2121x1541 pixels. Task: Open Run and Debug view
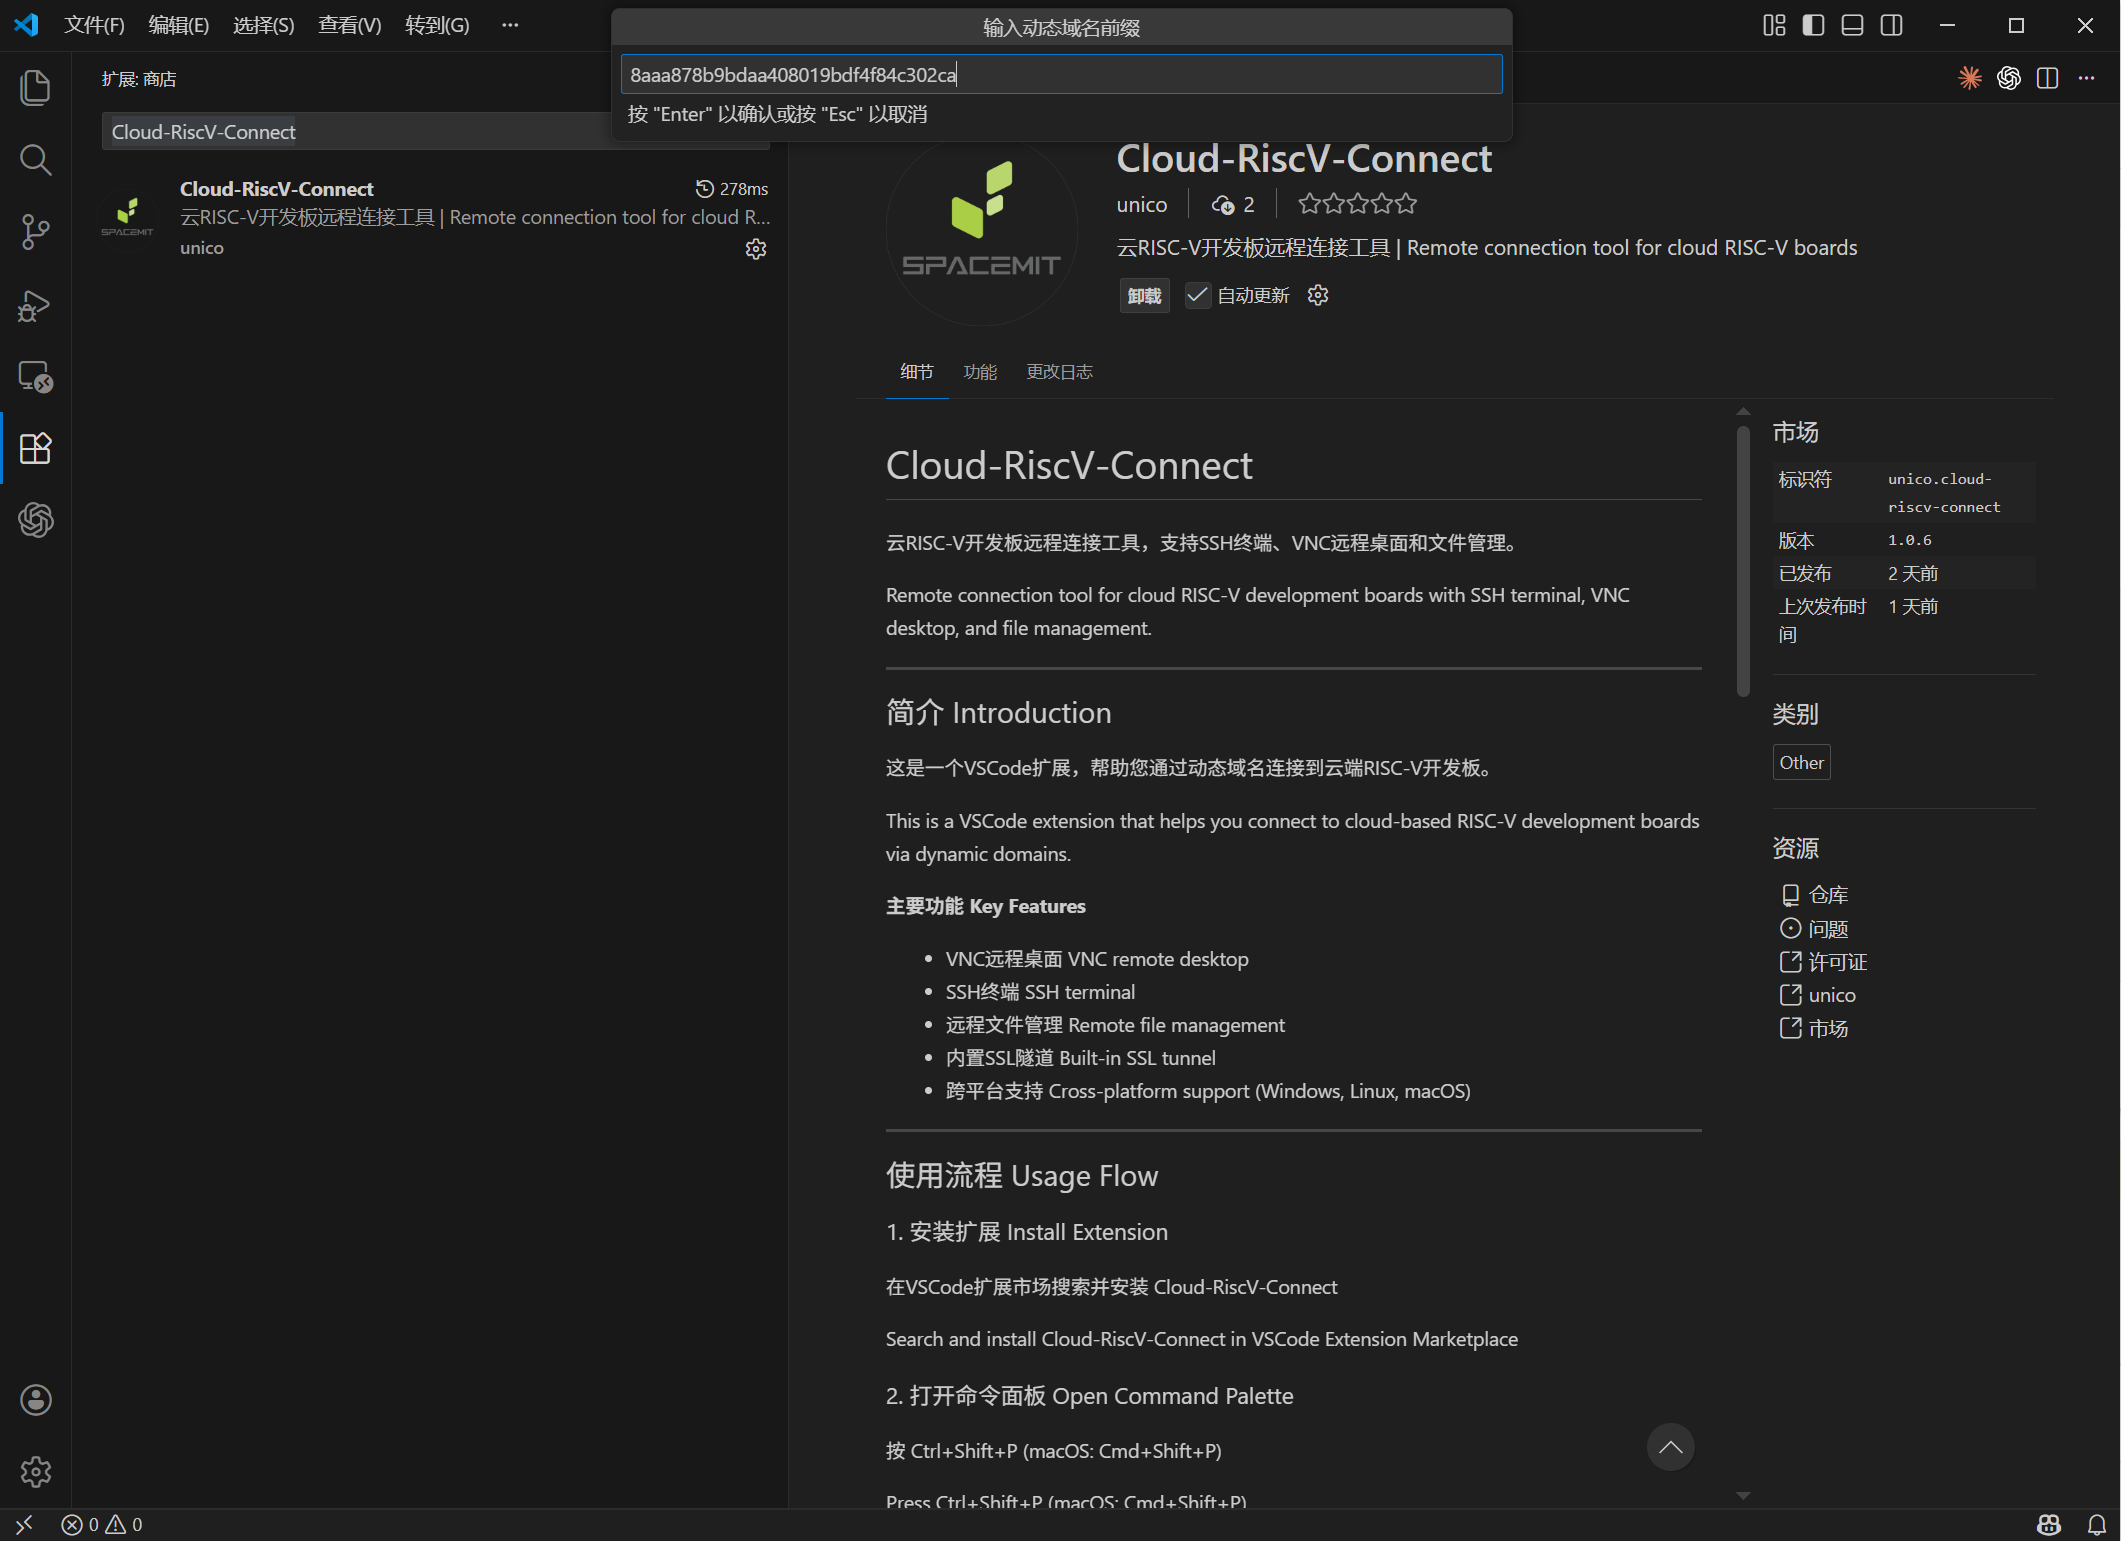(35, 305)
